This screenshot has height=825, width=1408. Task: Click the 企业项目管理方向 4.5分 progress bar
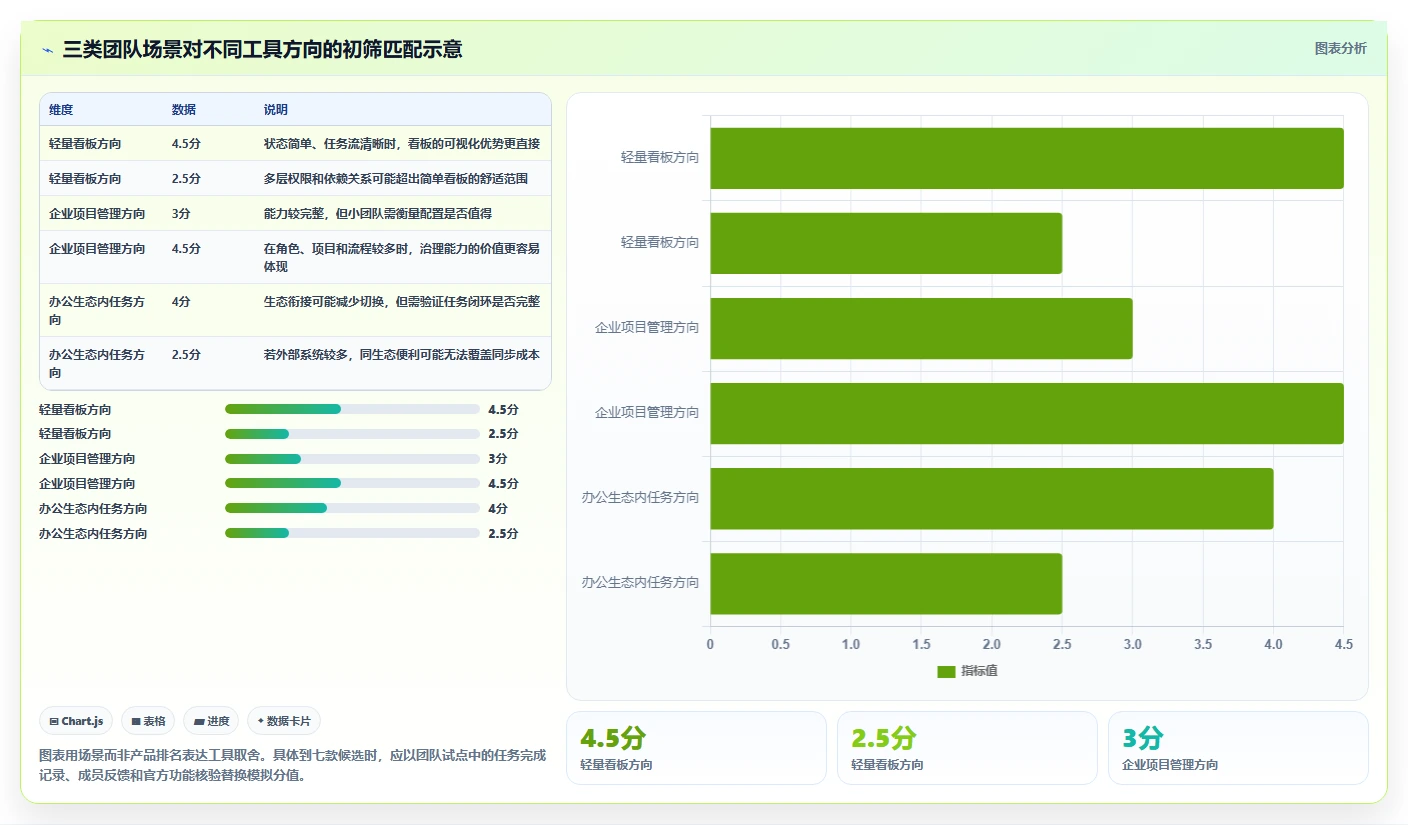(x=352, y=483)
